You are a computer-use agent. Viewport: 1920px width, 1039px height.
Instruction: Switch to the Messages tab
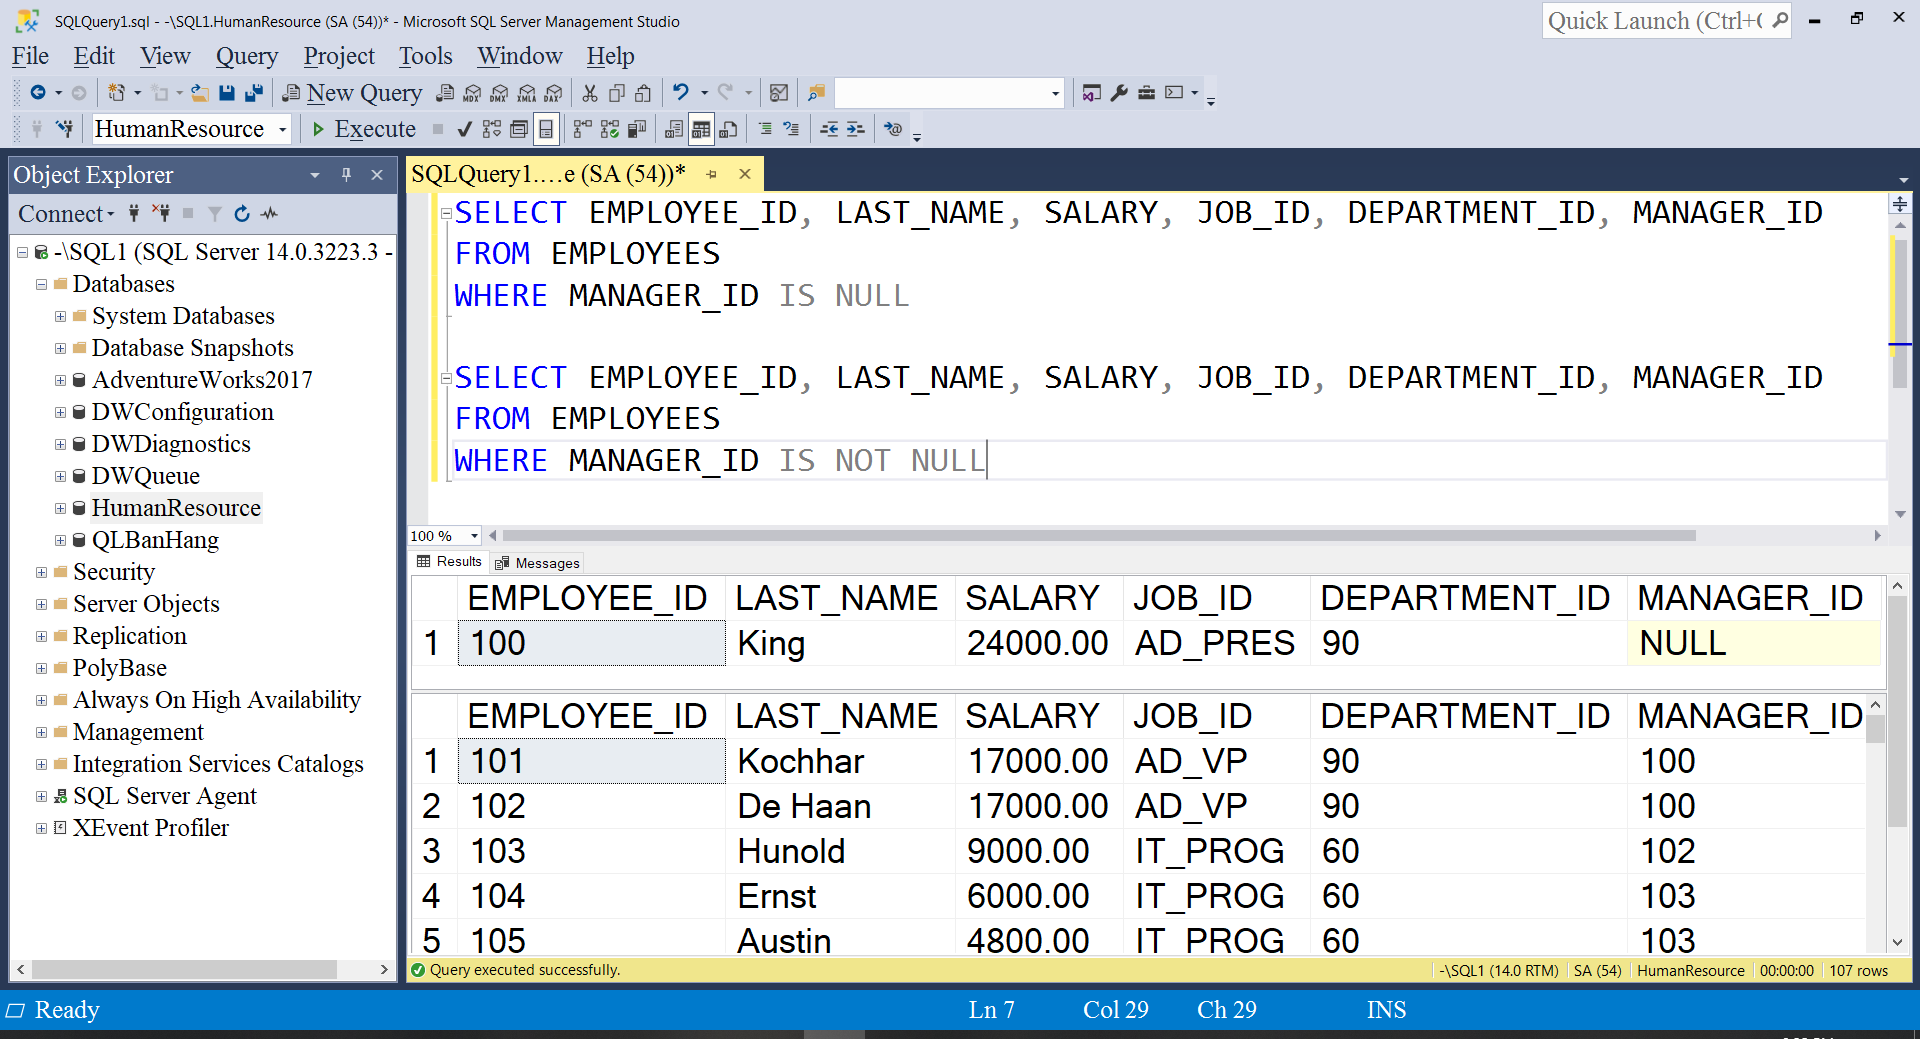tap(538, 563)
